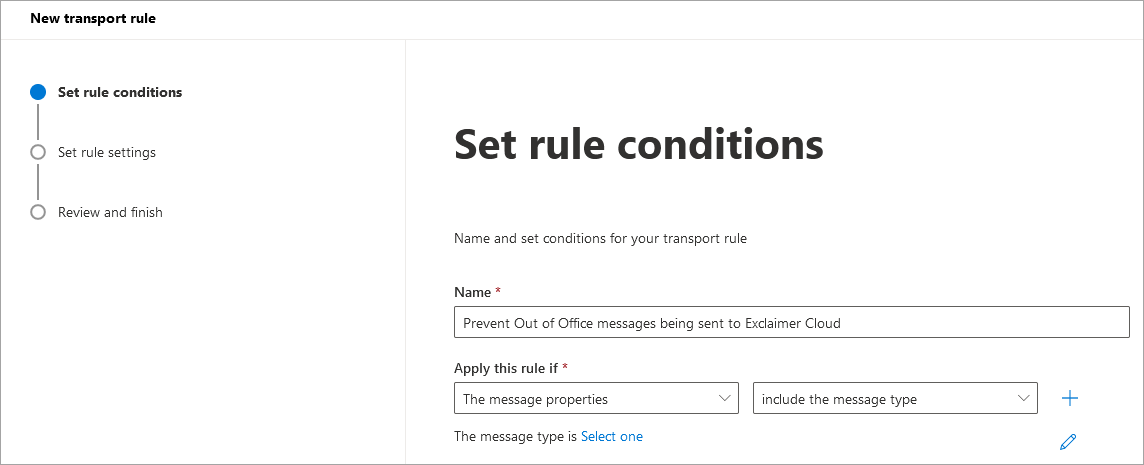Image resolution: width=1144 pixels, height=465 pixels.
Task: Click the New transport rule title
Action: [93, 18]
